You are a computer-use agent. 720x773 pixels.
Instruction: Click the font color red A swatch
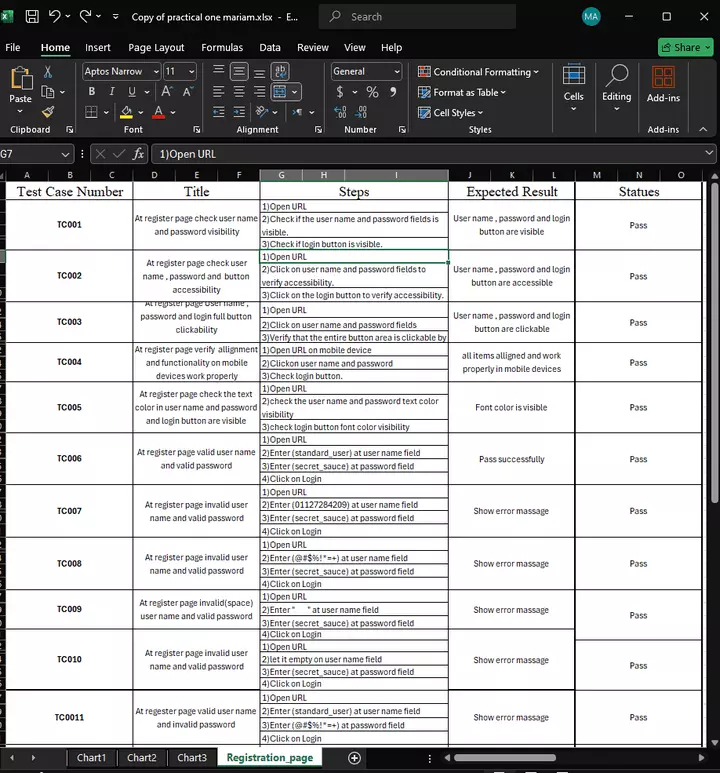pos(156,112)
